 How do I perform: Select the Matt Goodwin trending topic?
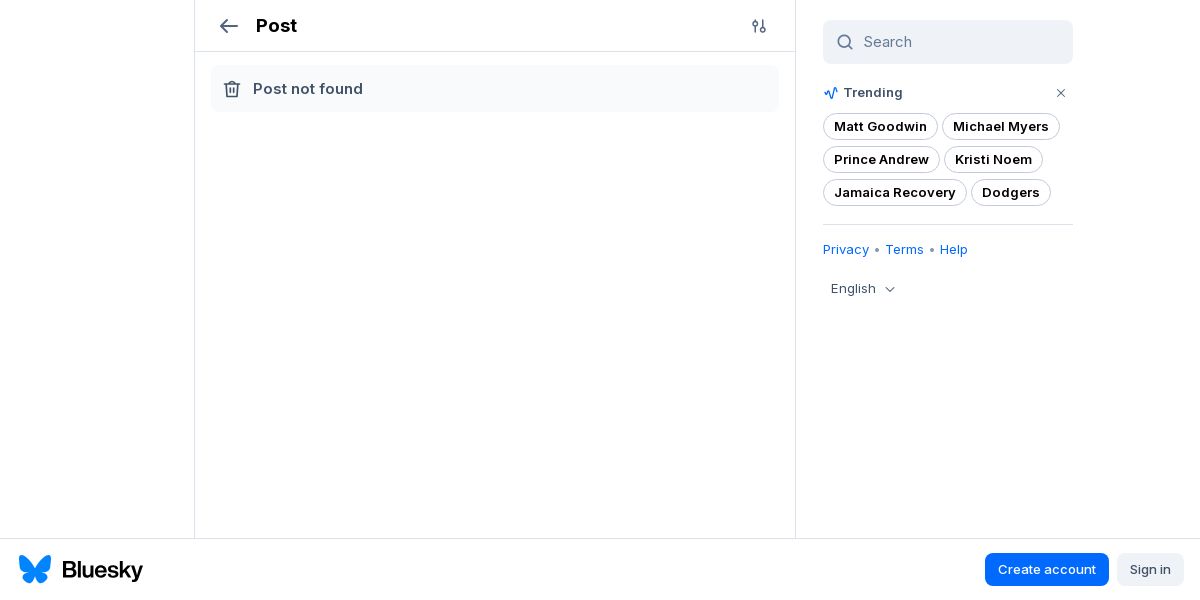[880, 126]
